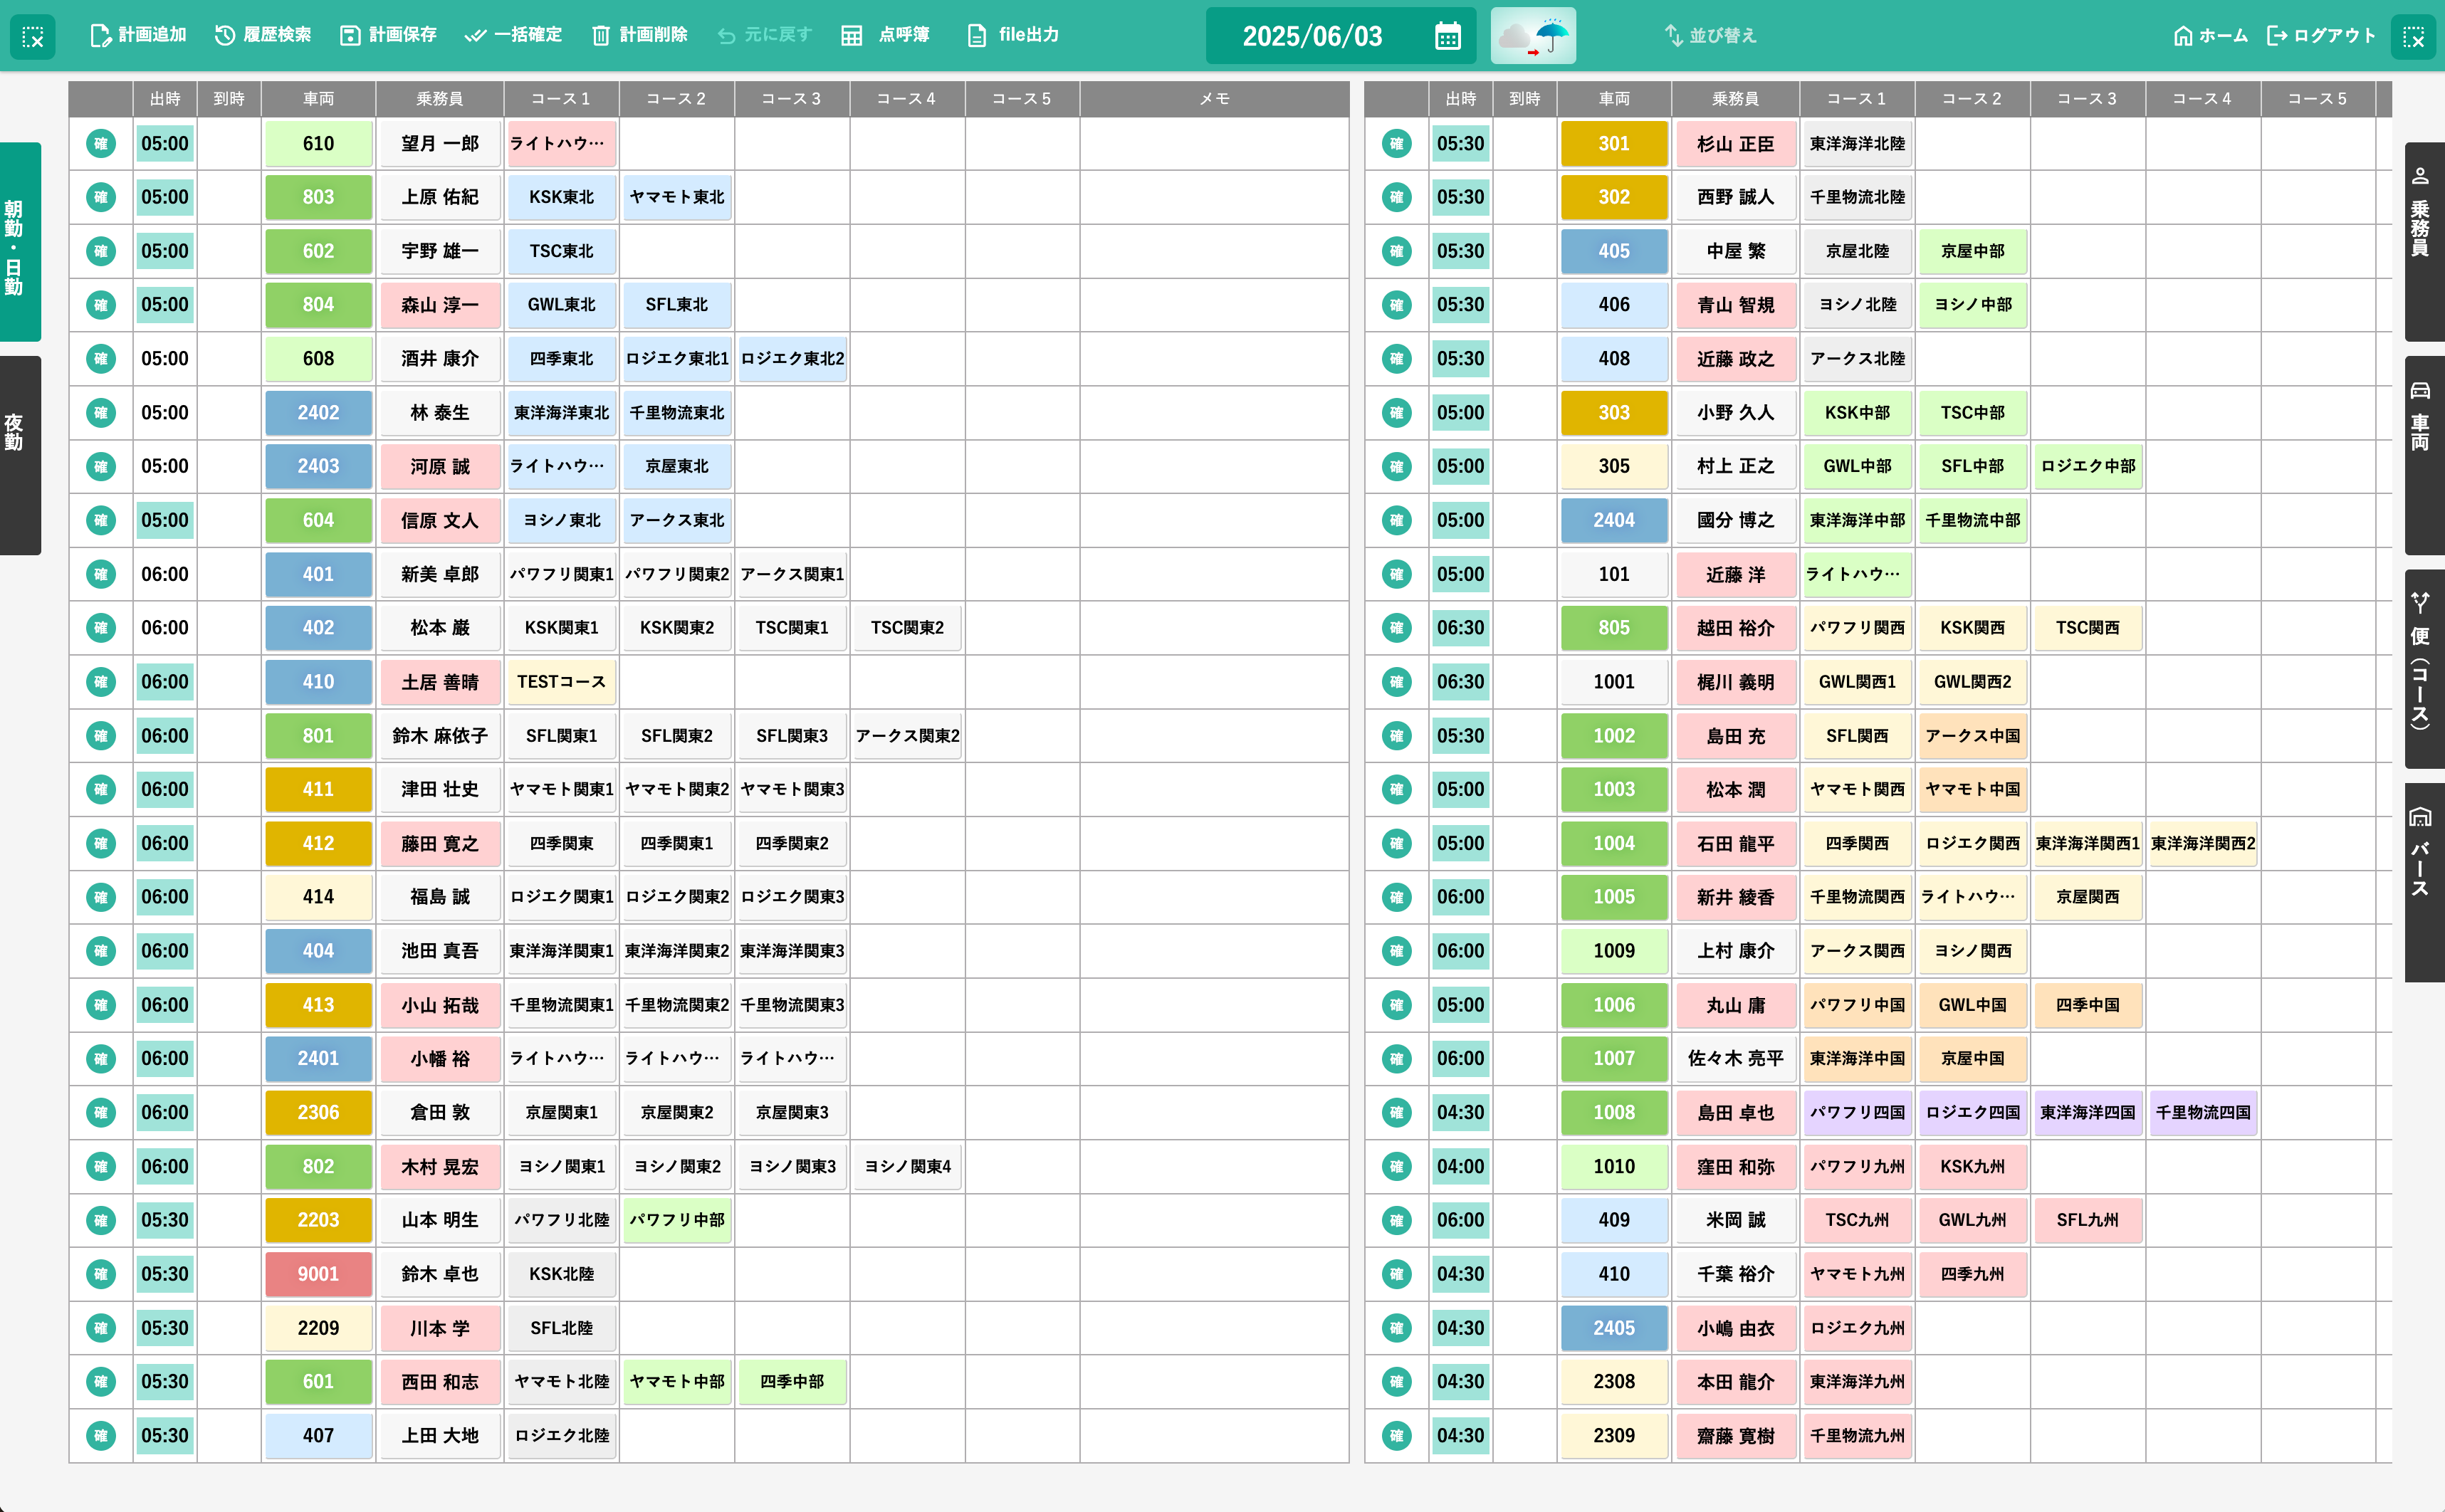
Task: Toggle 確 confirmation for vehicle 9001 row
Action: click(x=101, y=1274)
